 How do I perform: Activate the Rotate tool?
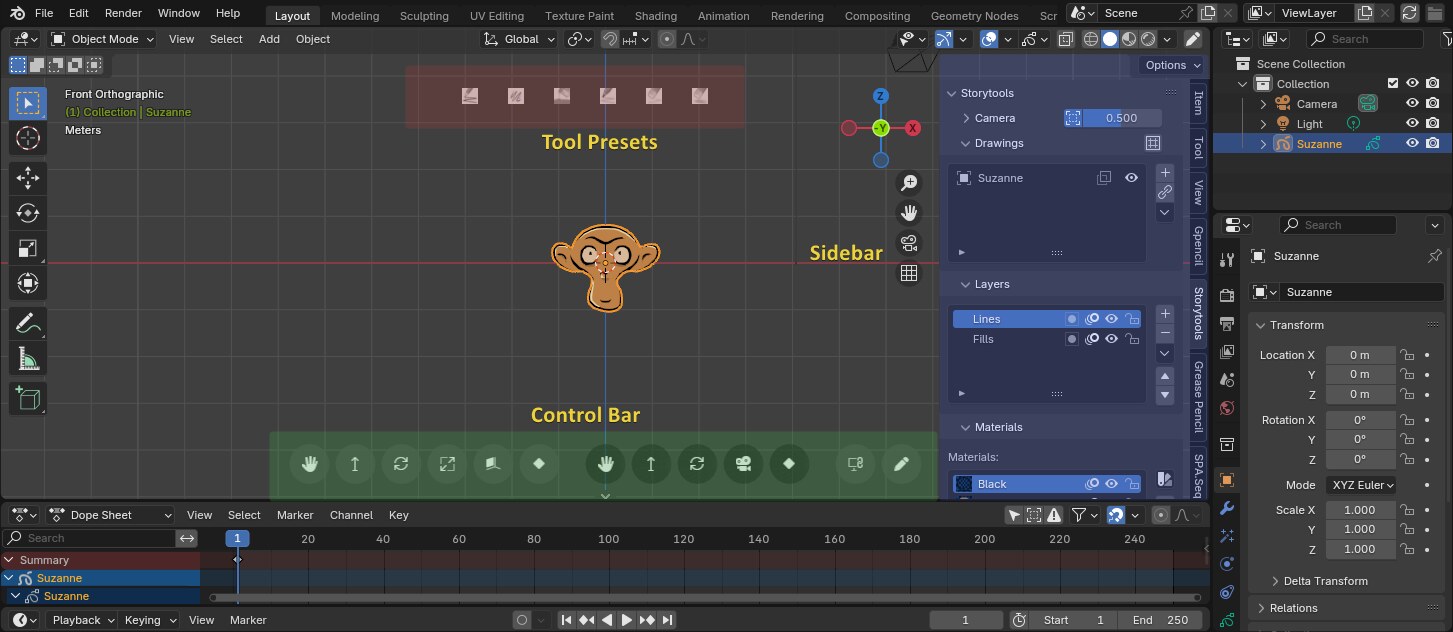(x=28, y=213)
